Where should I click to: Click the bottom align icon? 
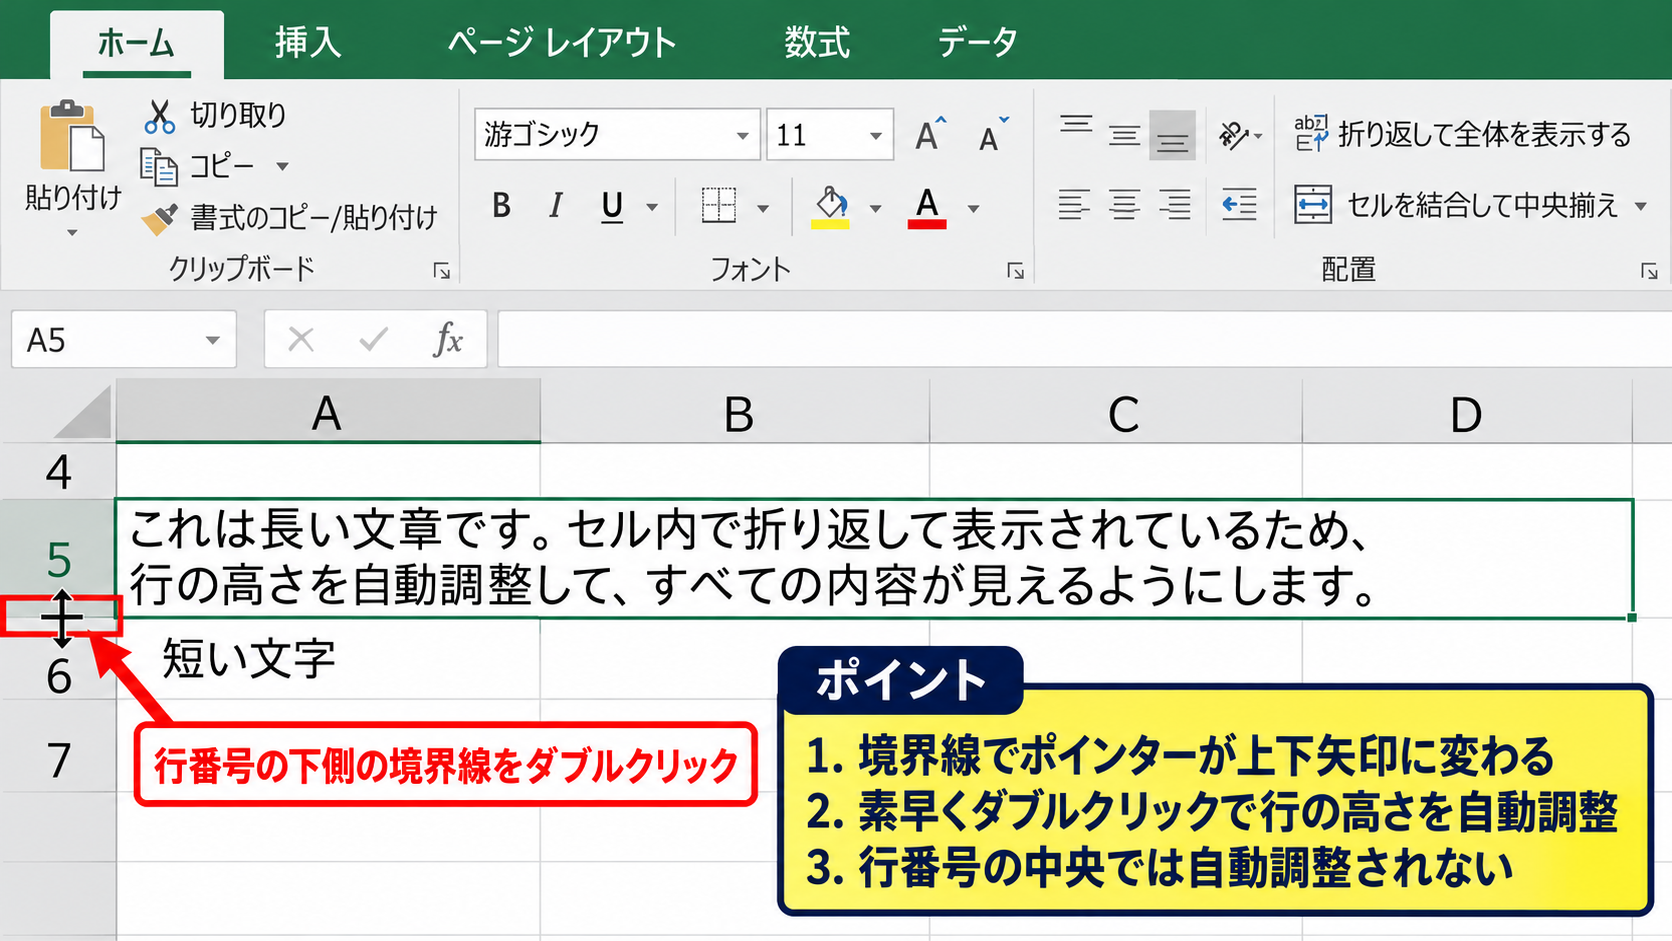pyautogui.click(x=1172, y=135)
